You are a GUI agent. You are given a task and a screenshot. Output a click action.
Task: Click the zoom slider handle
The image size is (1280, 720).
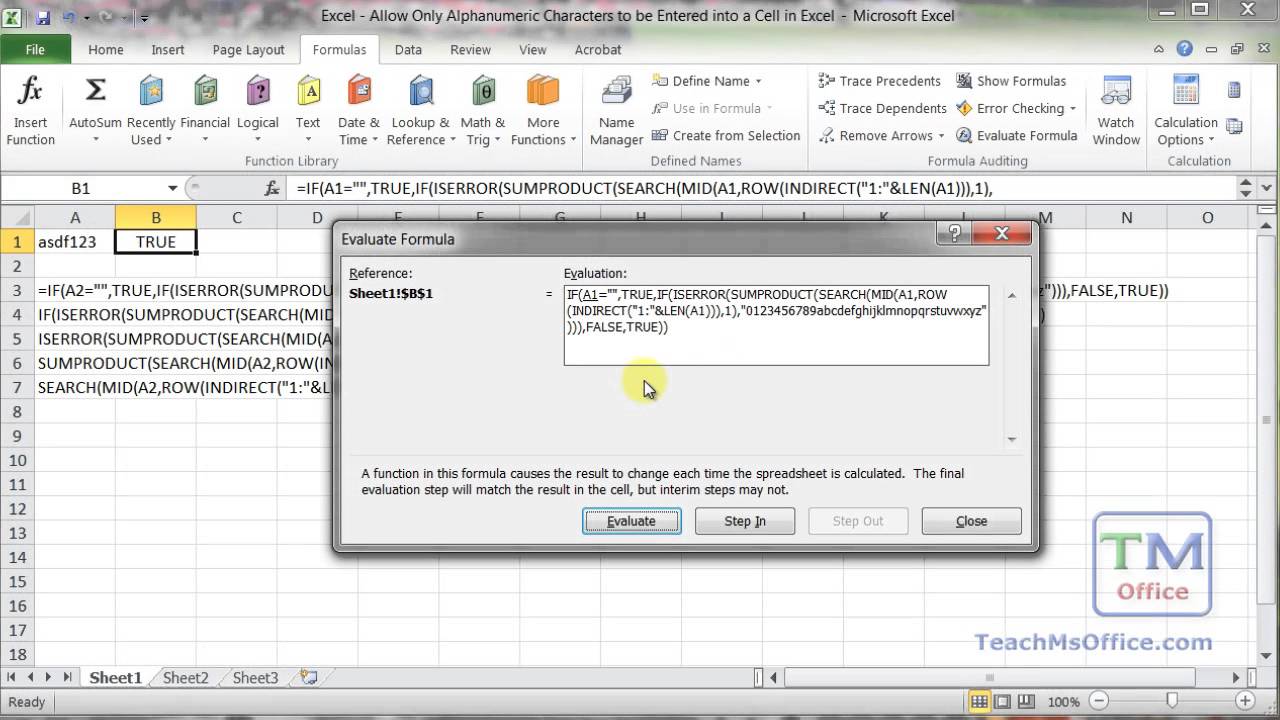click(x=1172, y=702)
